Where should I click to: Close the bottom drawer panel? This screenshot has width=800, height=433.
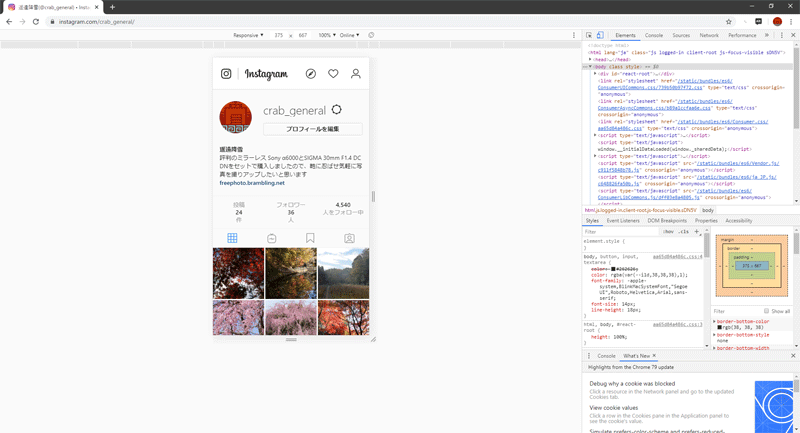[x=793, y=355]
